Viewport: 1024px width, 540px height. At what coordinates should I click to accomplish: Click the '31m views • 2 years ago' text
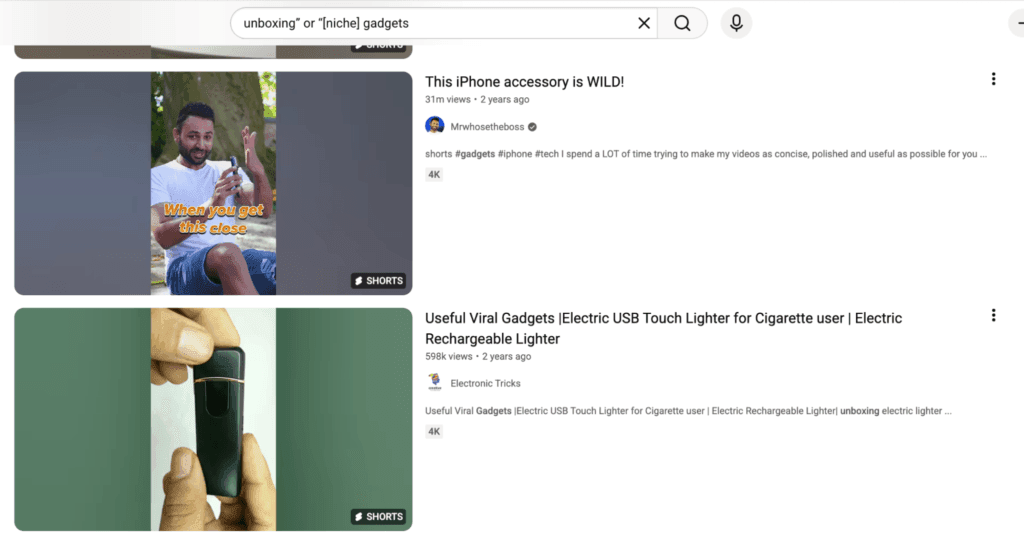477,99
